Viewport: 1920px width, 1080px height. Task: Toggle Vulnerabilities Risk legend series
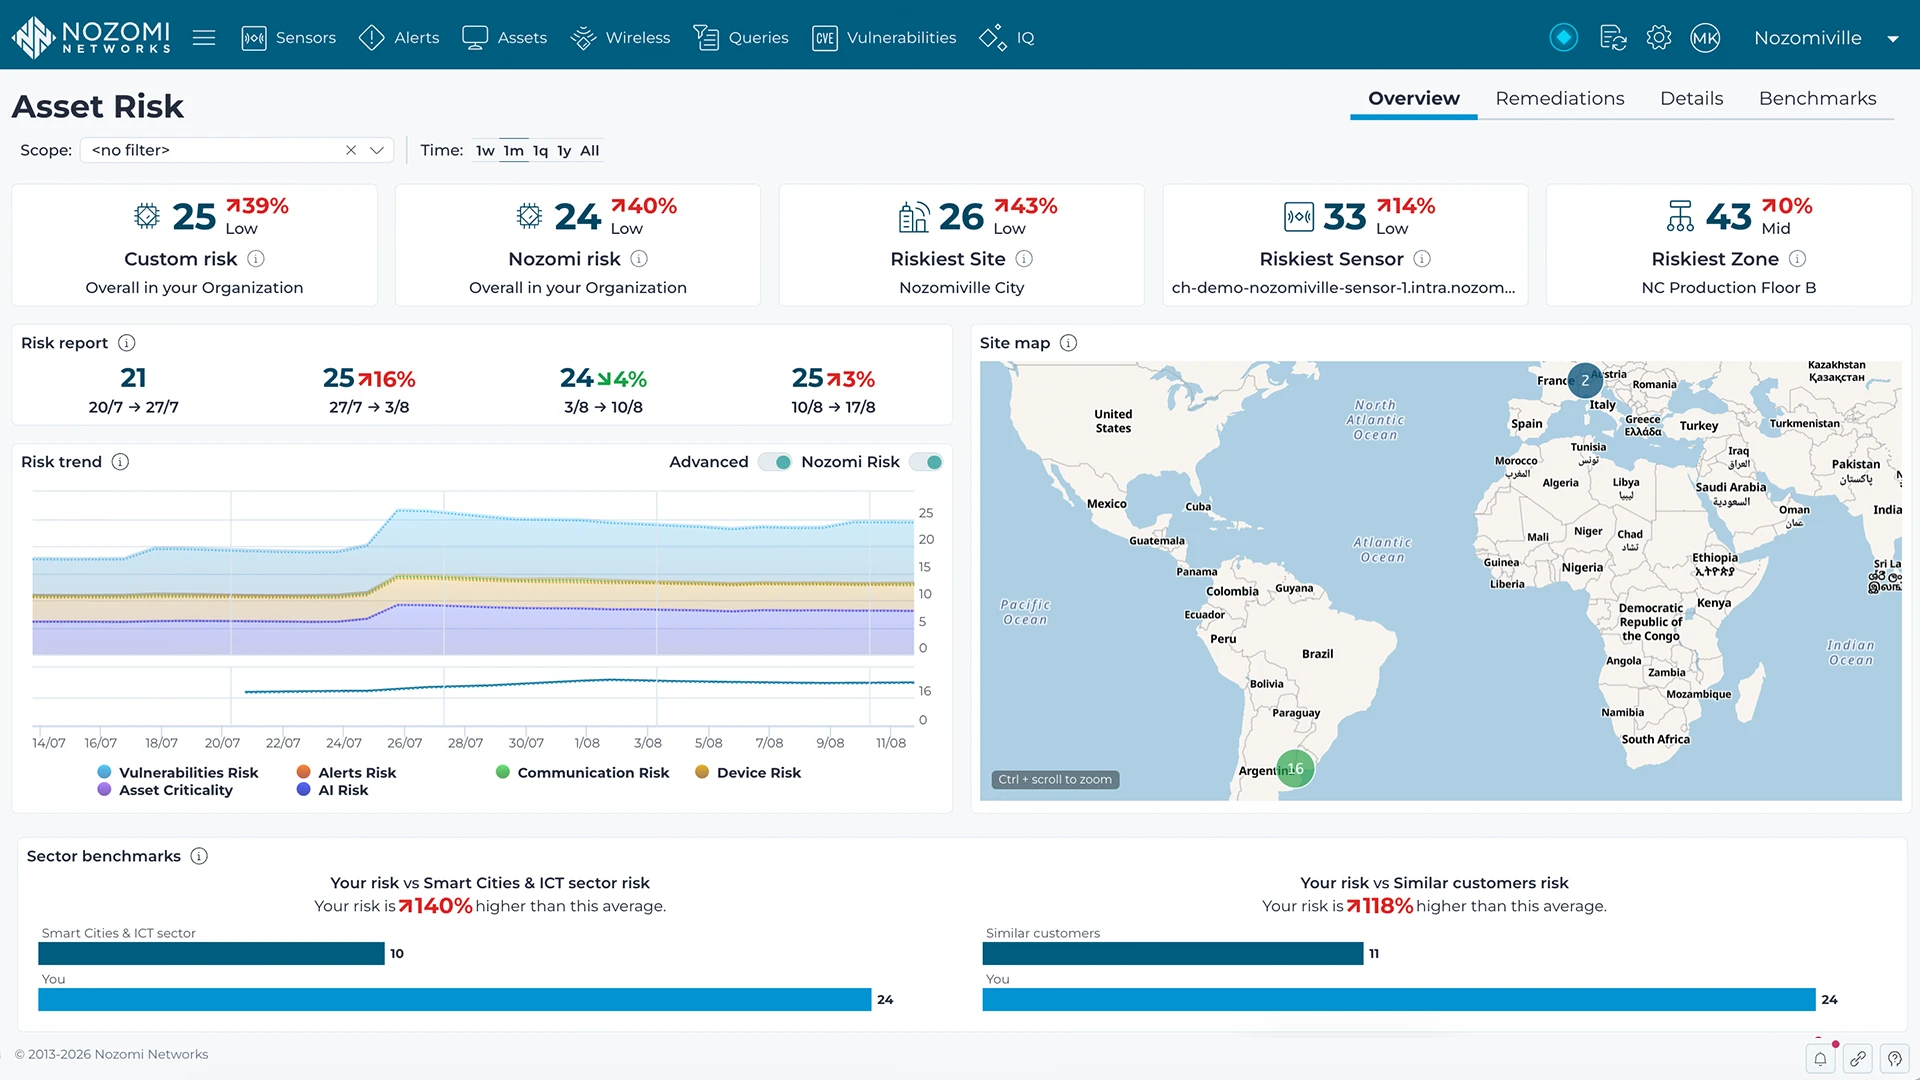point(178,772)
